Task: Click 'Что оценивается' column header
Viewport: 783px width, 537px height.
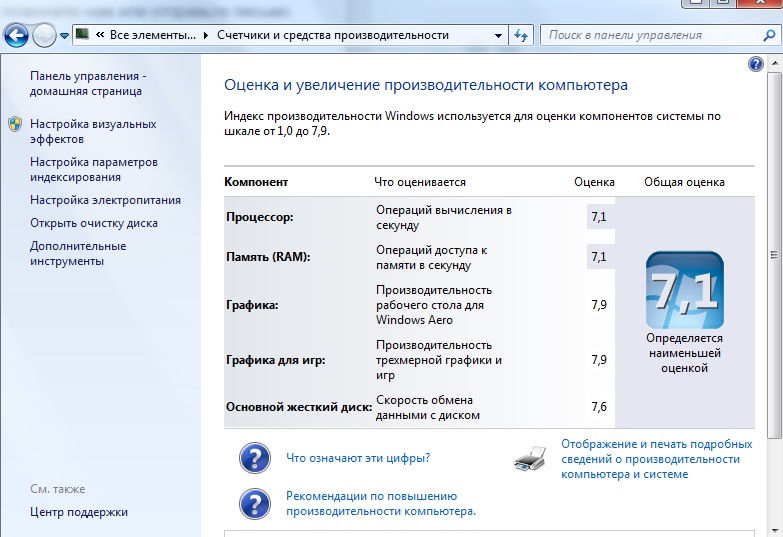Action: 420,182
